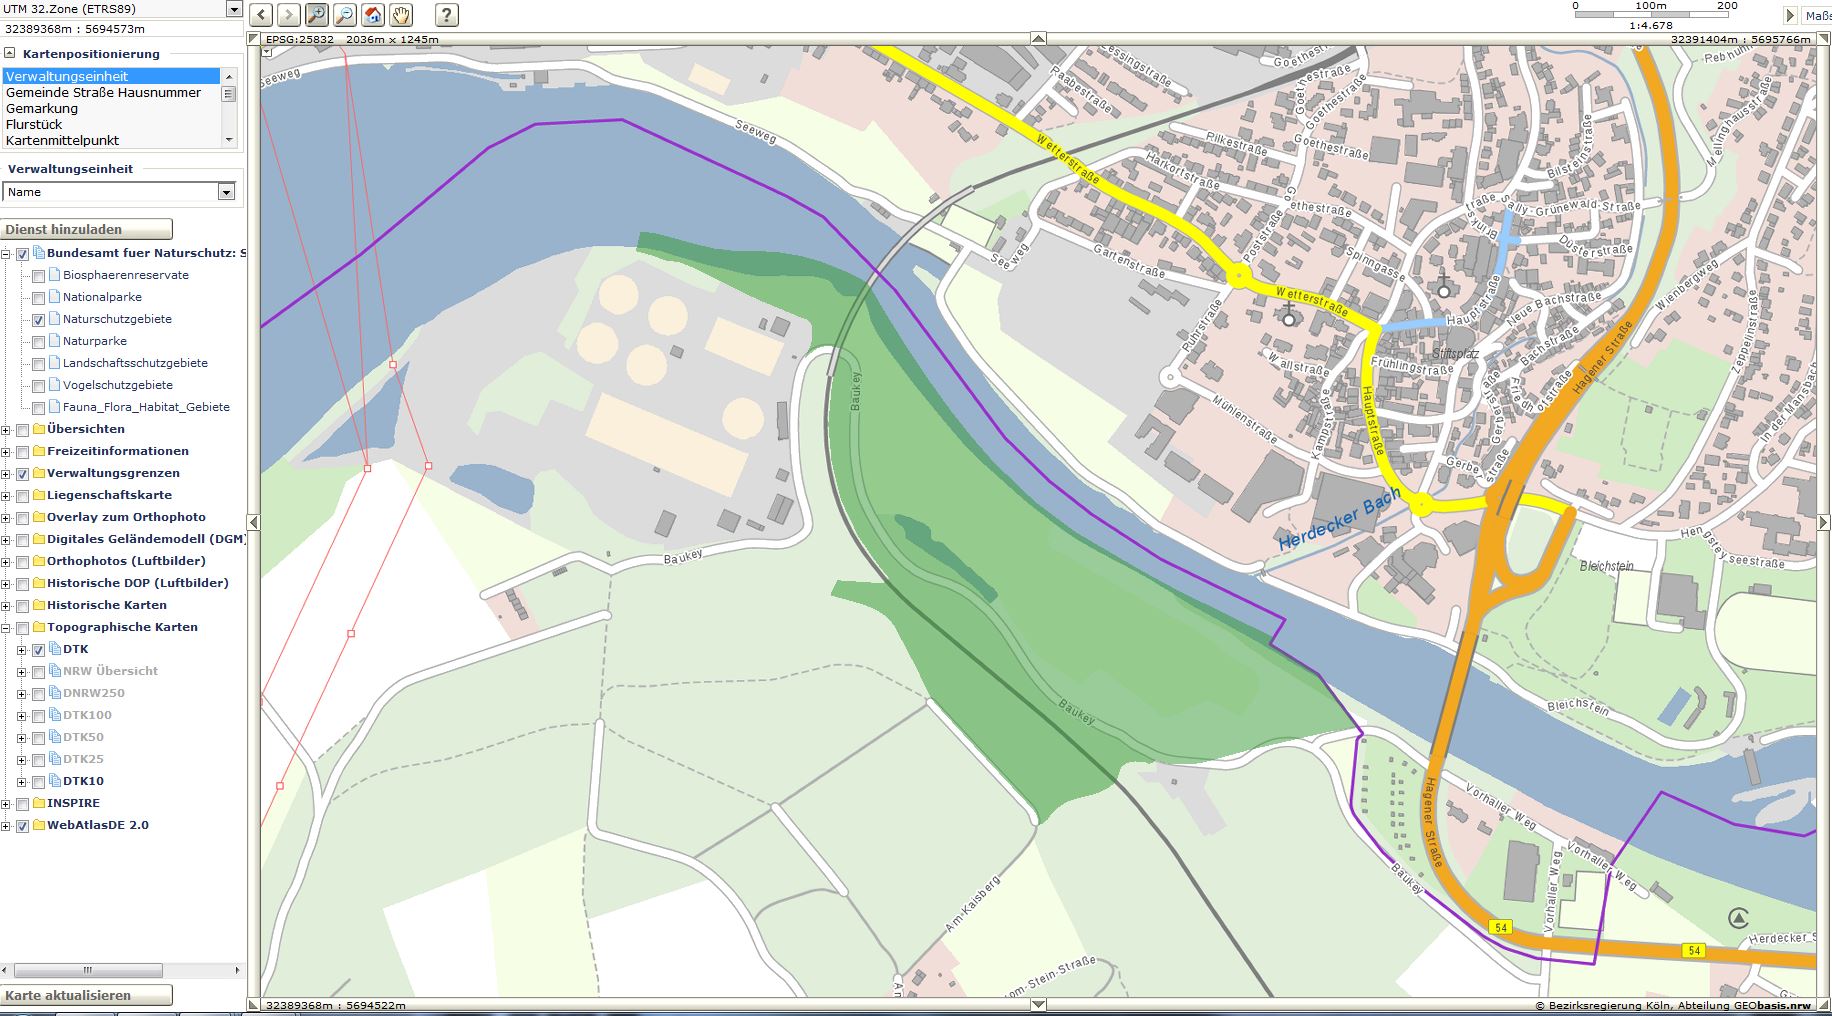Pan map north using top edge arrow
The height and width of the screenshot is (1016, 1832).
(1038, 39)
